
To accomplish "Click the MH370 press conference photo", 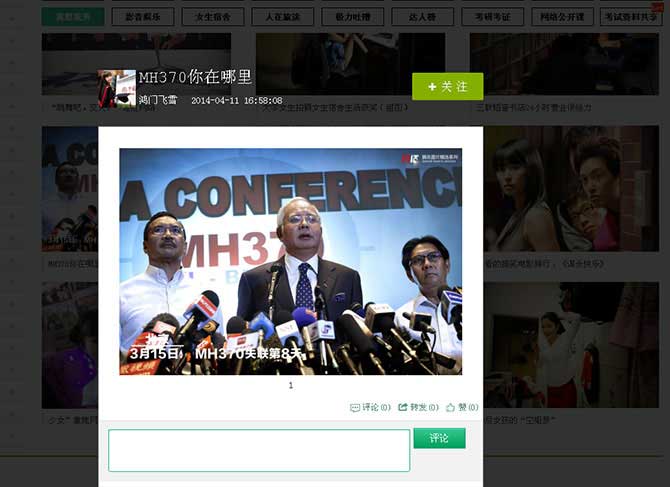I will point(291,261).
